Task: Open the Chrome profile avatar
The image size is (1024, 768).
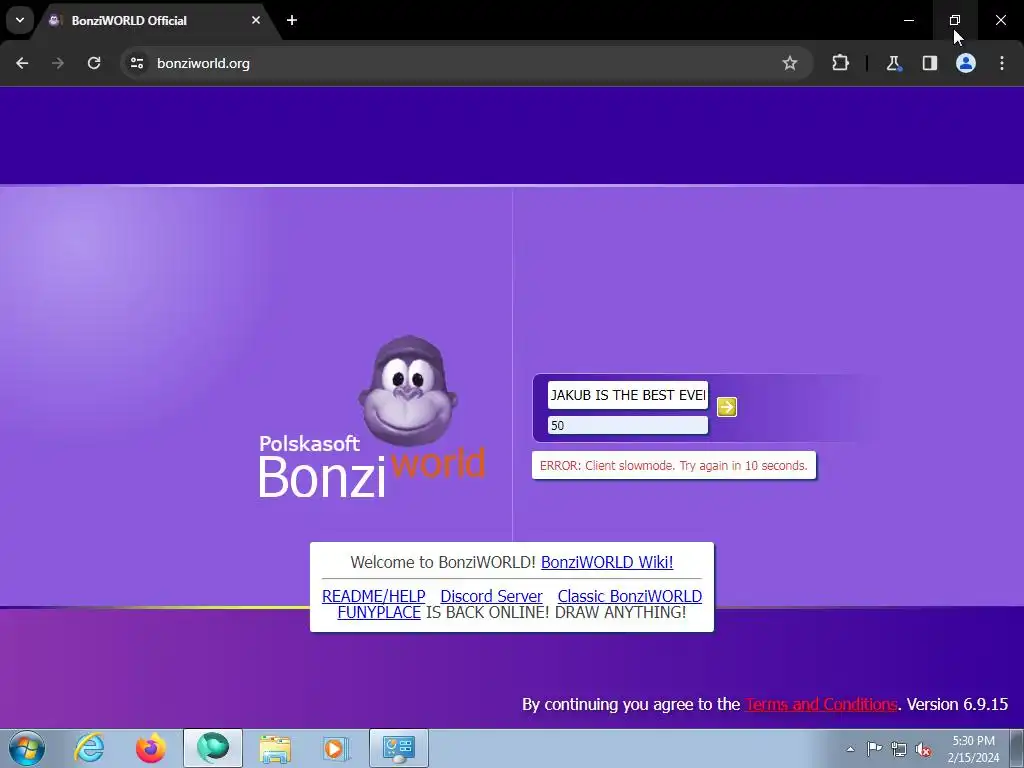Action: pyautogui.click(x=966, y=63)
